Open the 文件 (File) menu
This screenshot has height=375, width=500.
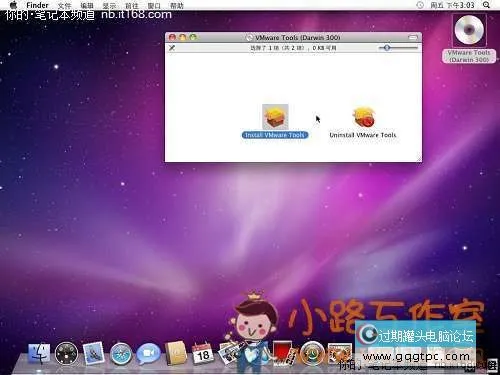pyautogui.click(x=64, y=6)
